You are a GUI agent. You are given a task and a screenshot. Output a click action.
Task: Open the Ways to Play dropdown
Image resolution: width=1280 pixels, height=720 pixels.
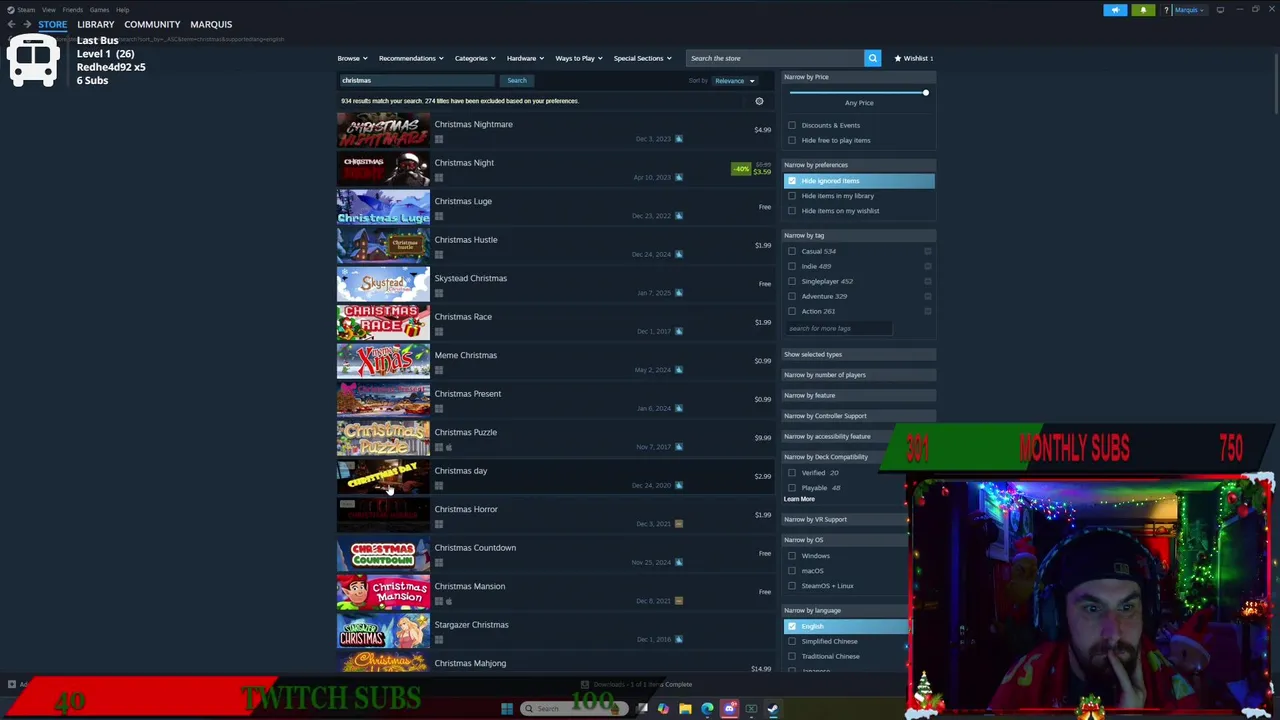pyautogui.click(x=579, y=58)
